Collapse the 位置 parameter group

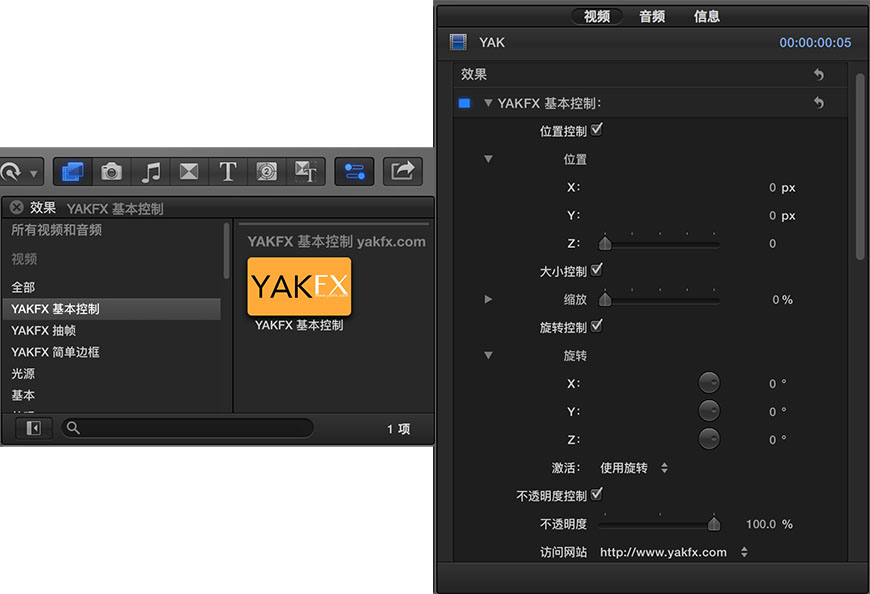tap(488, 159)
